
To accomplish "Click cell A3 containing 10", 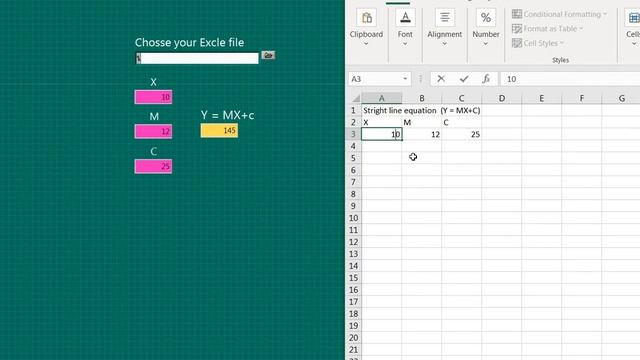I will pos(382,134).
